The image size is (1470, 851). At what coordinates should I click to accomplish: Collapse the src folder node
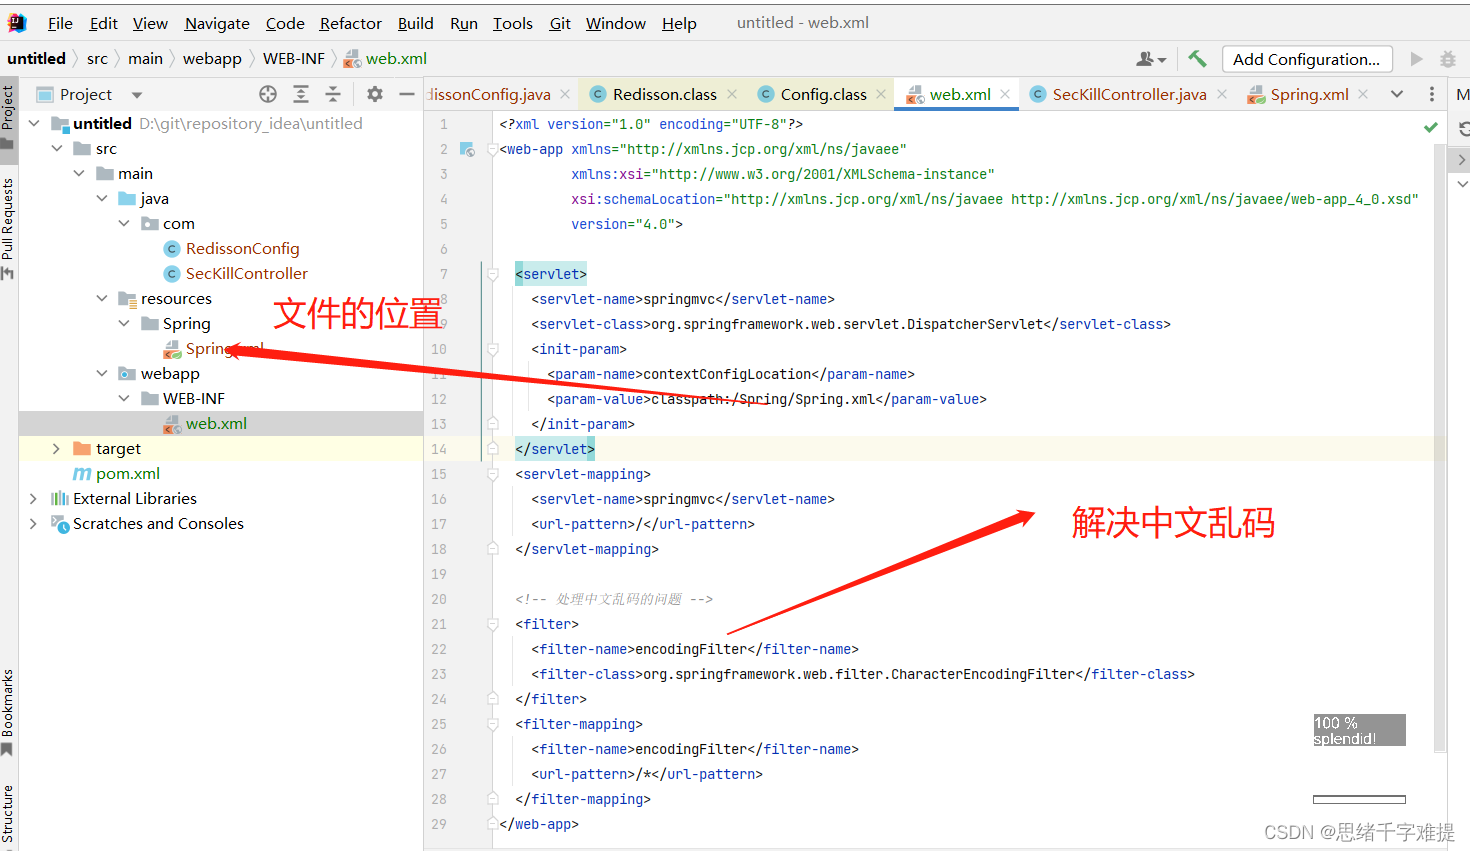56,148
